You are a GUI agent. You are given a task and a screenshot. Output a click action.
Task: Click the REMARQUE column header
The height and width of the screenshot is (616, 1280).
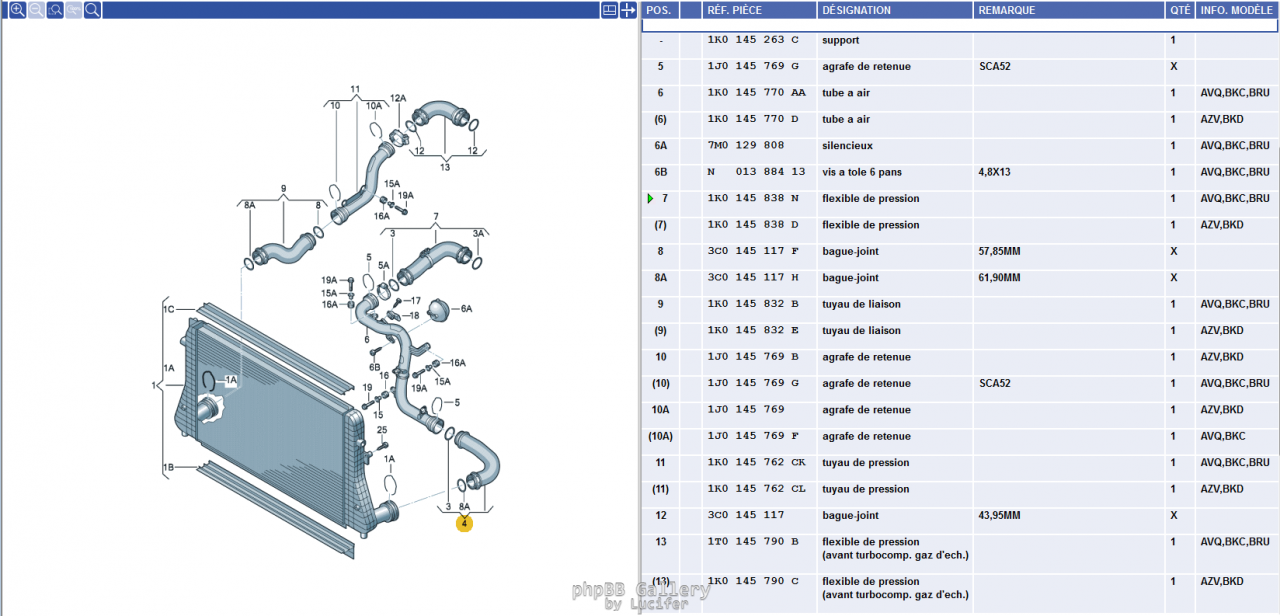(x=1007, y=10)
